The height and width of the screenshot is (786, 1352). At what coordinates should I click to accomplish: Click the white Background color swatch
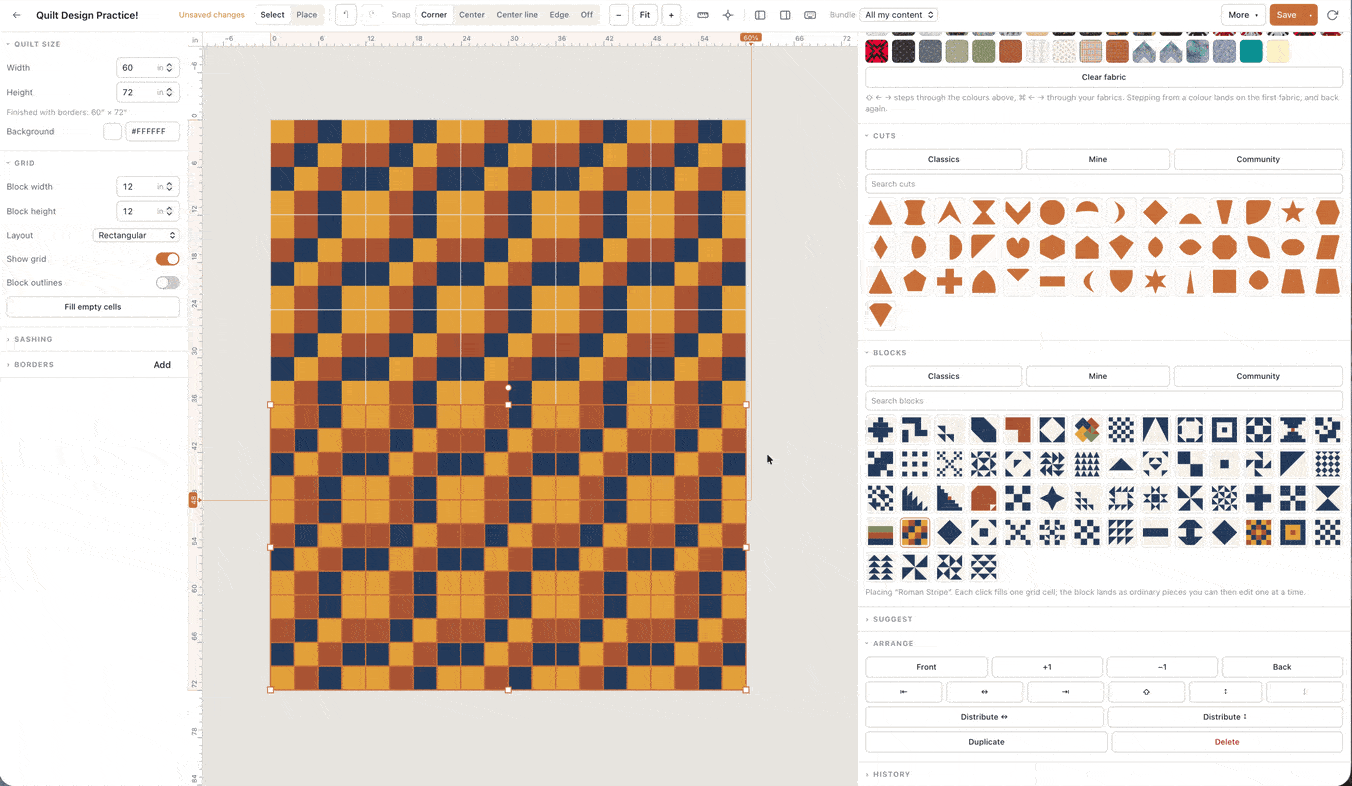[x=112, y=131]
